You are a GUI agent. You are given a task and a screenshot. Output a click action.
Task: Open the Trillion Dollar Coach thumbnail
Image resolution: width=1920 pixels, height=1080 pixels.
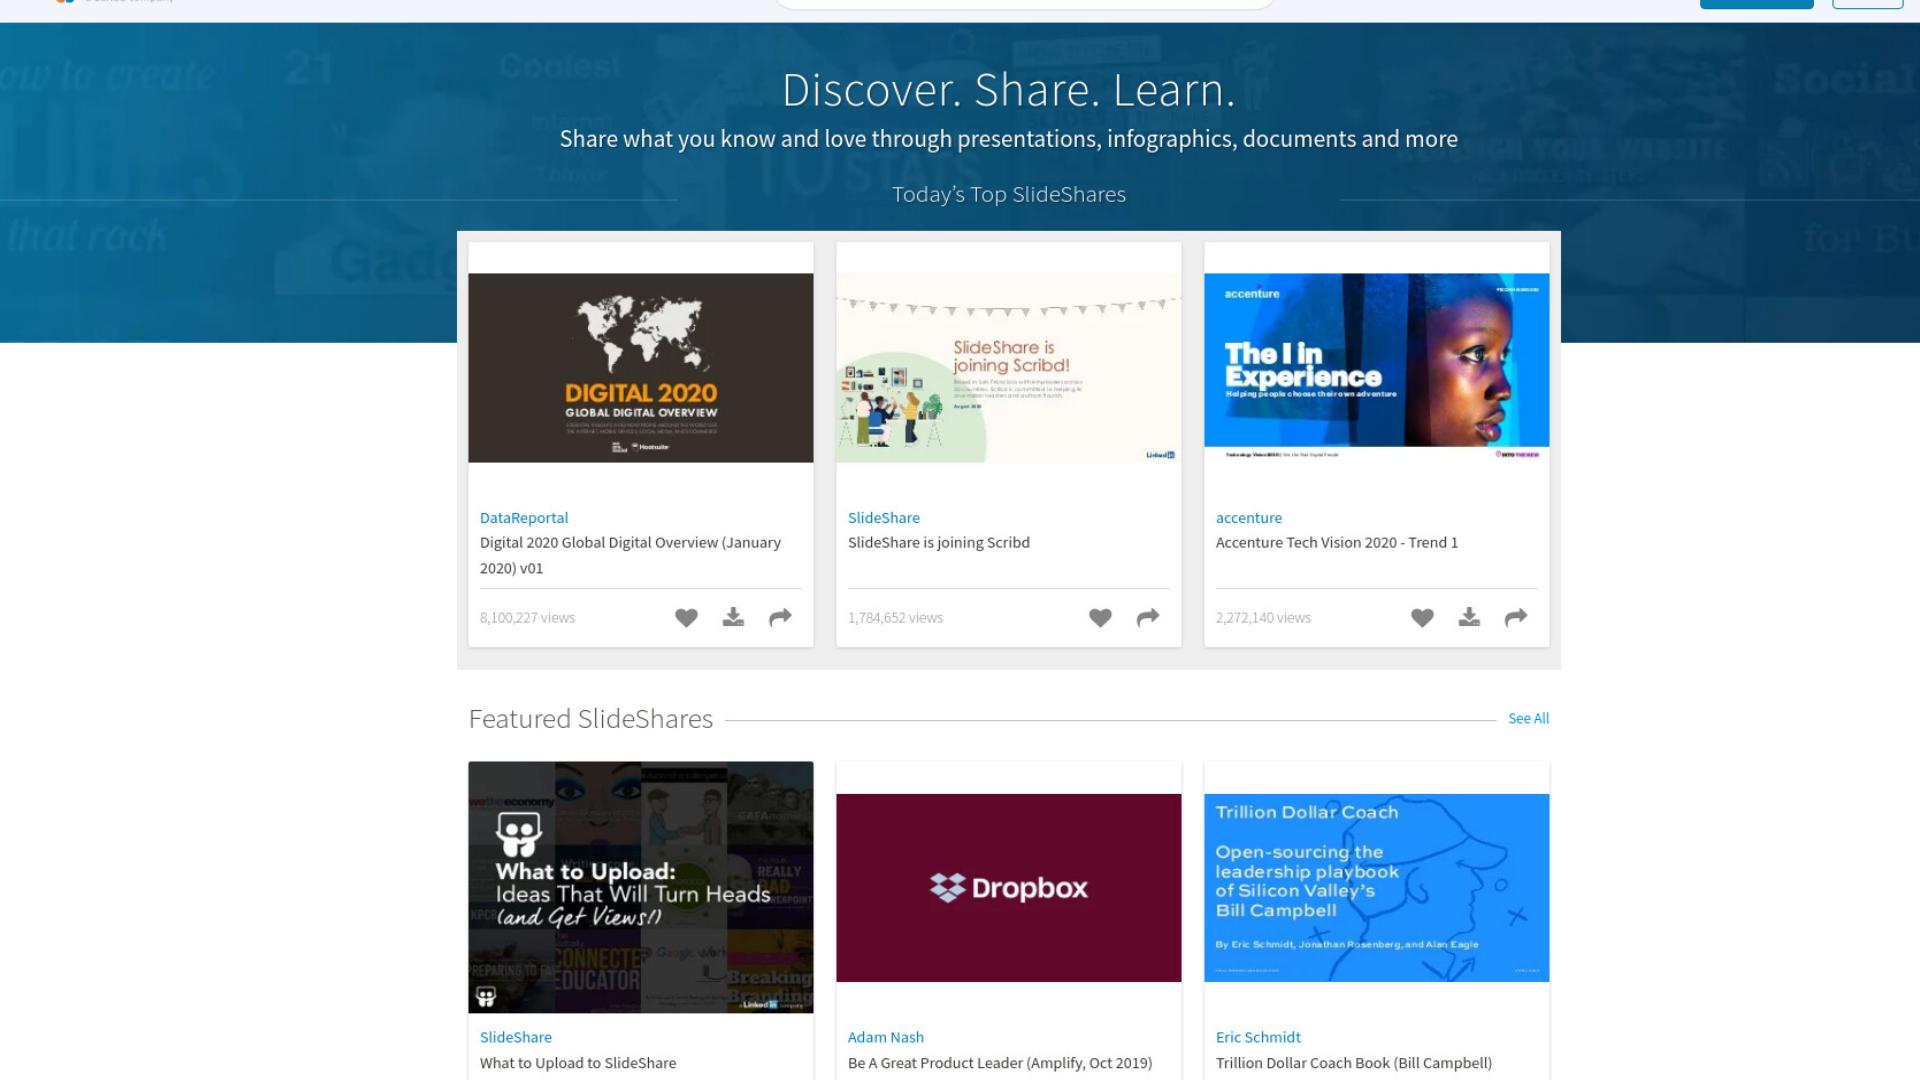pyautogui.click(x=1377, y=888)
